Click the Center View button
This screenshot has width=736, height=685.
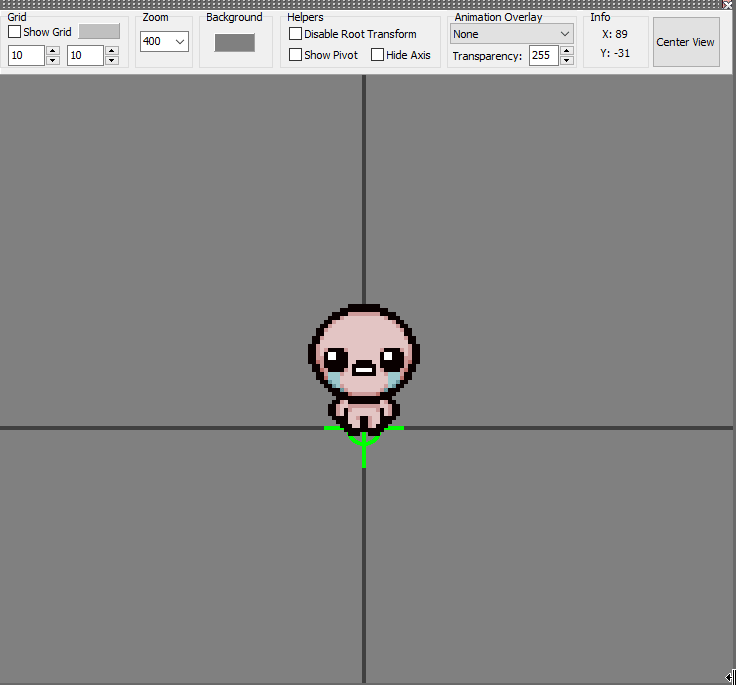[x=686, y=42]
